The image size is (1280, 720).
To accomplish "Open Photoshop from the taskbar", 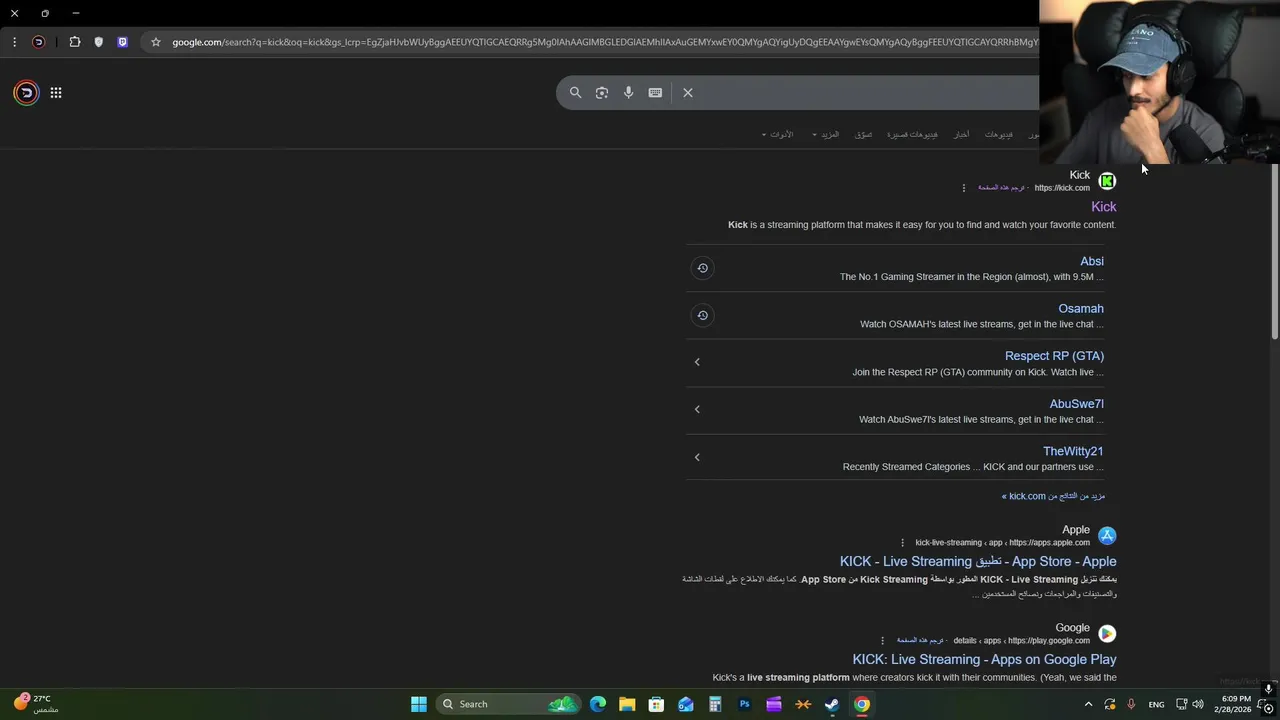I will [744, 704].
